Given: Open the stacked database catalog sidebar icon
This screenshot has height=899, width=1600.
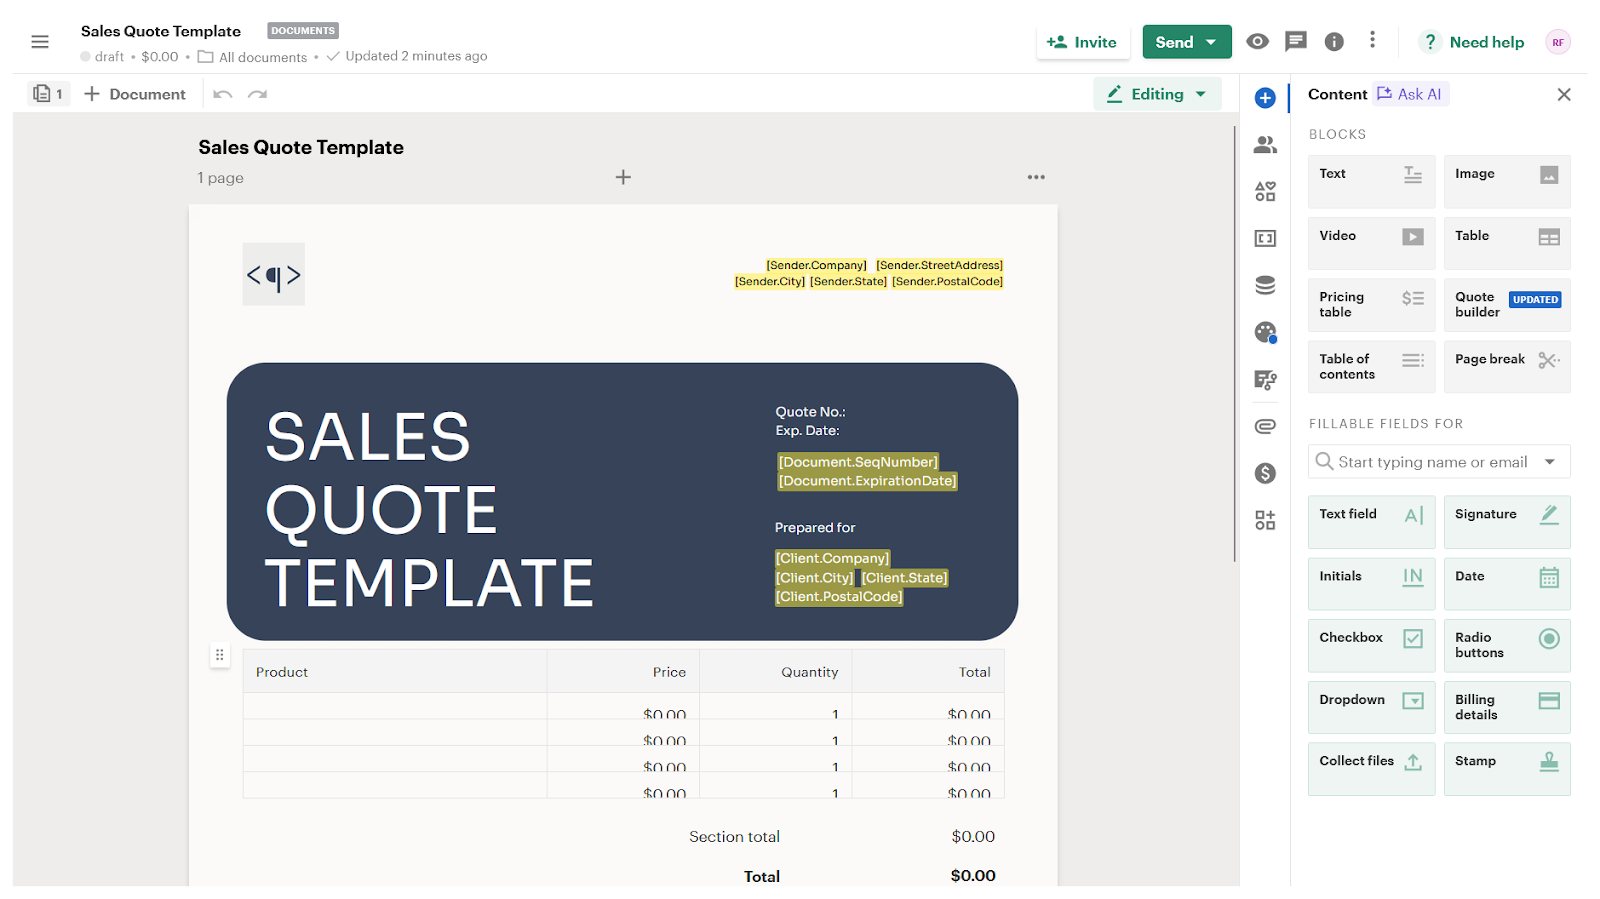Looking at the screenshot, I should (1265, 285).
